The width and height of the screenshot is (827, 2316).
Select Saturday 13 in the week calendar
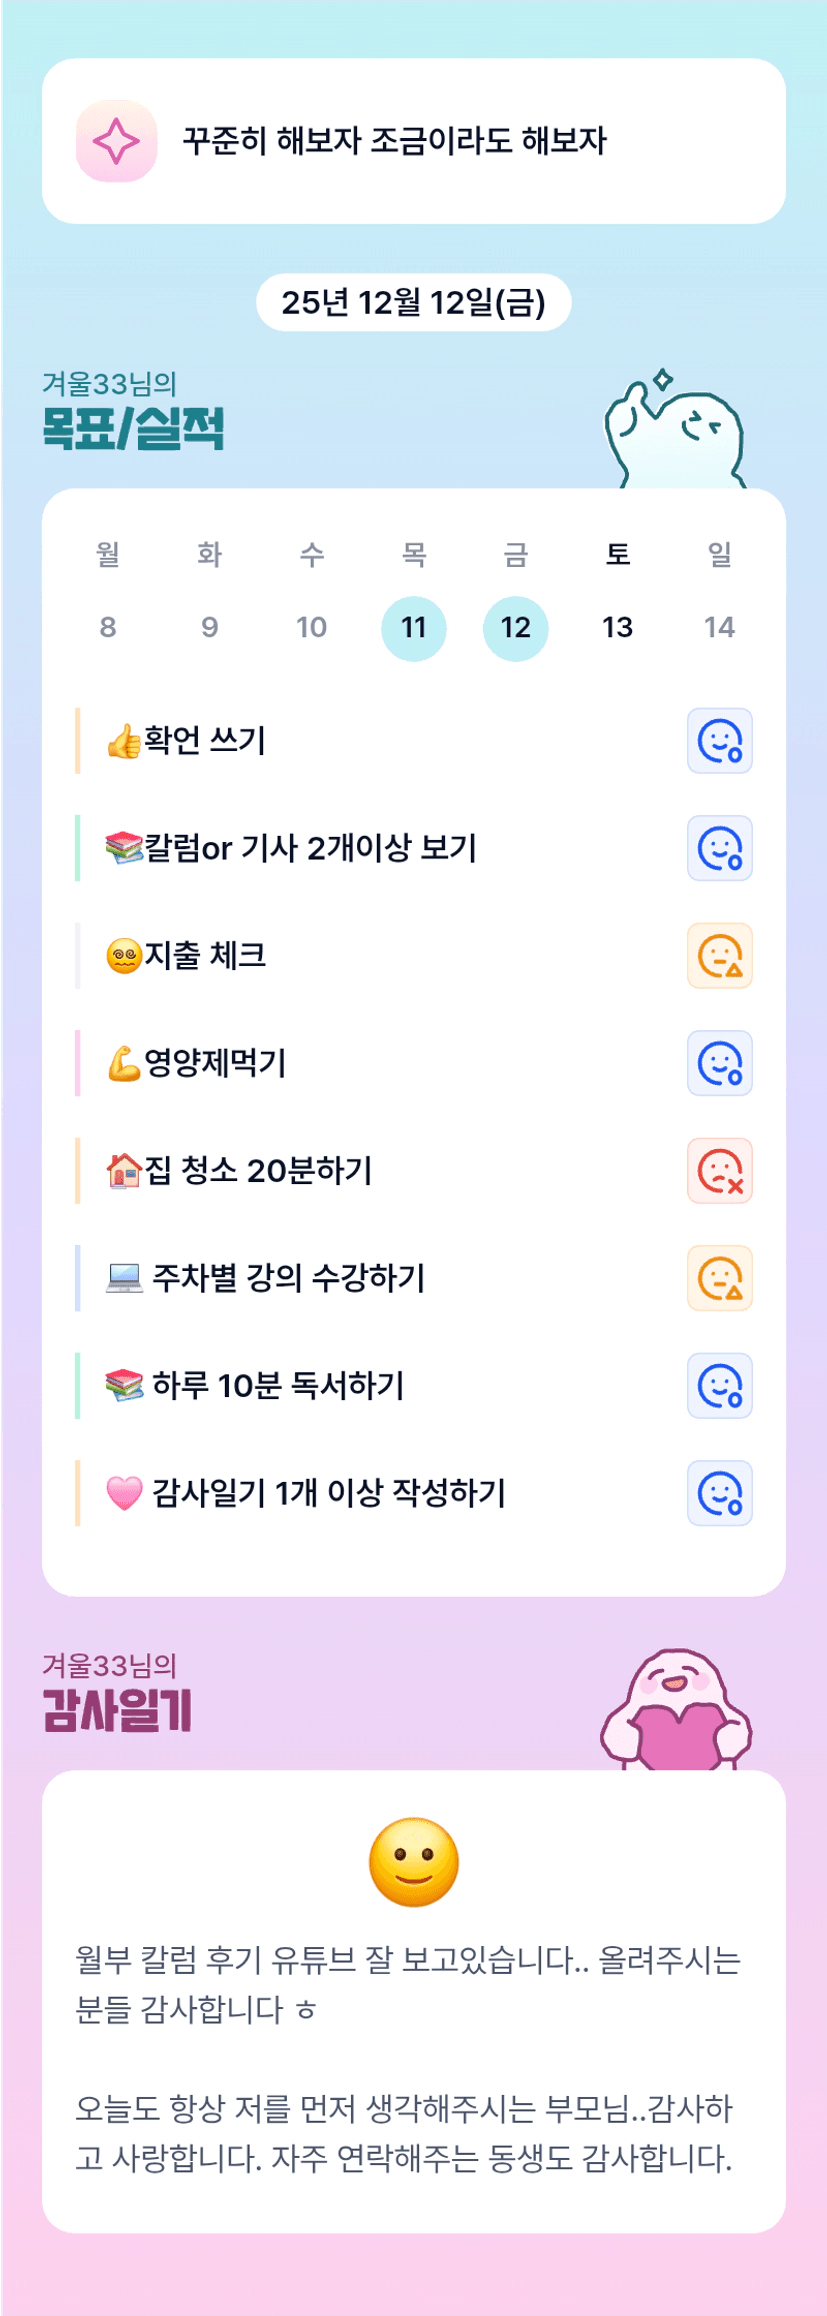617,628
